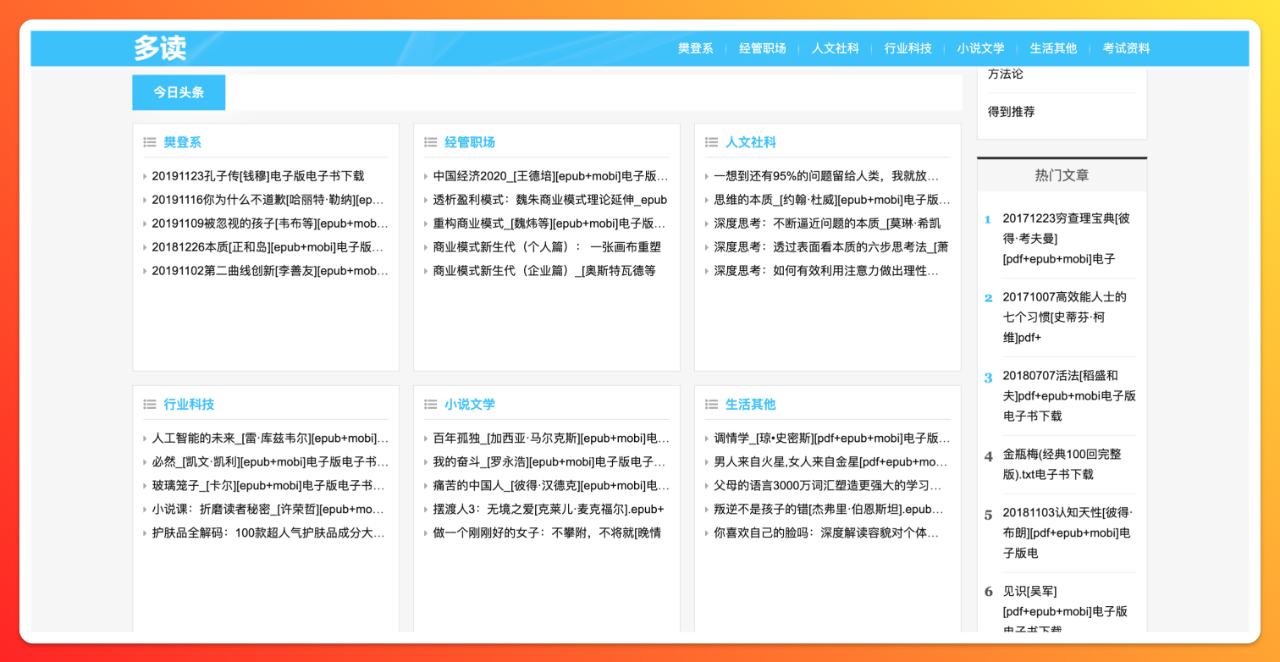Select 人文社科 in top navigation
This screenshot has height=662, width=1280.
click(836, 48)
